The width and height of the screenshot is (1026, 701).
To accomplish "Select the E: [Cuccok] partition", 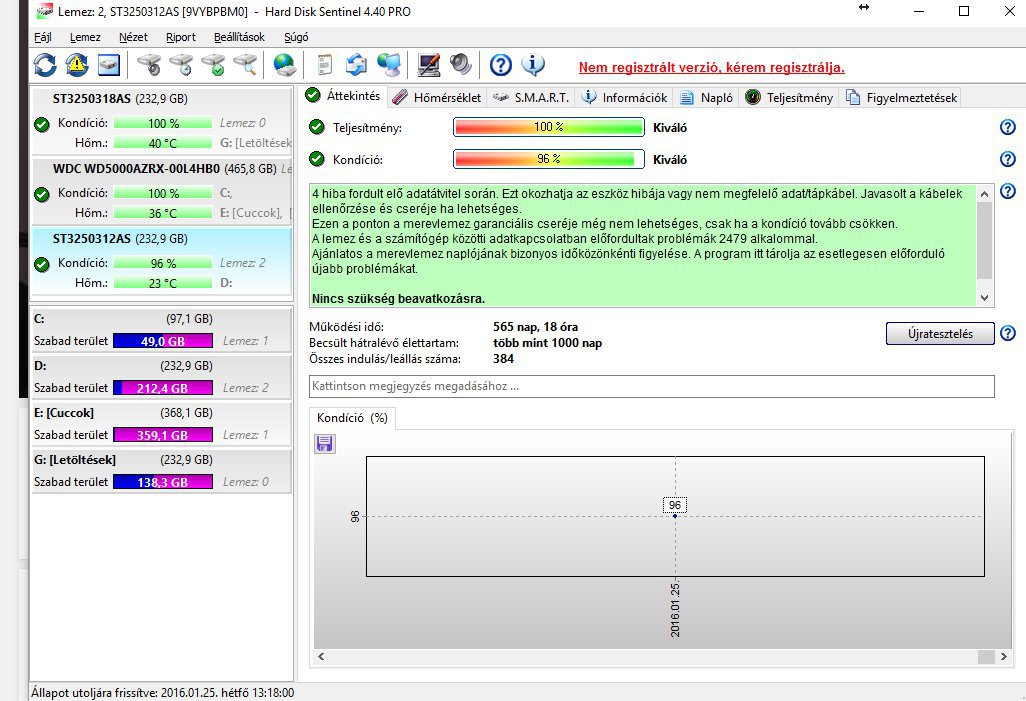I will pyautogui.click(x=162, y=424).
